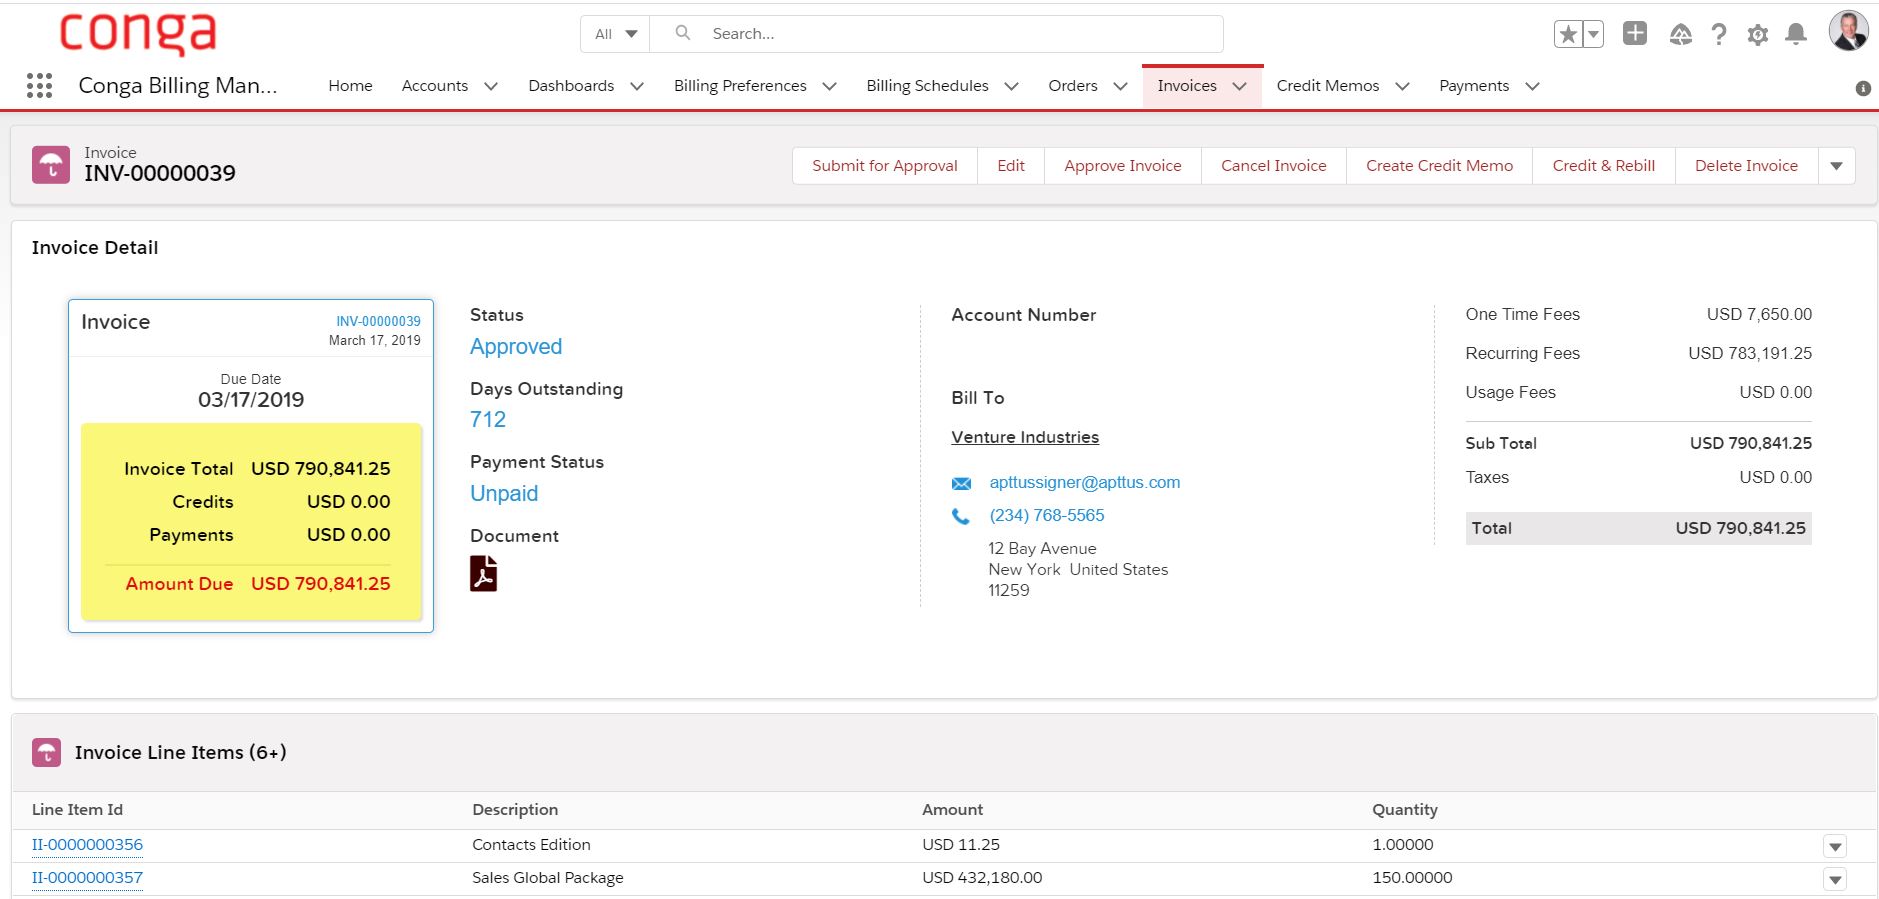Click the Favorites star icon
Screen dimensions: 1879x899
tap(1568, 35)
